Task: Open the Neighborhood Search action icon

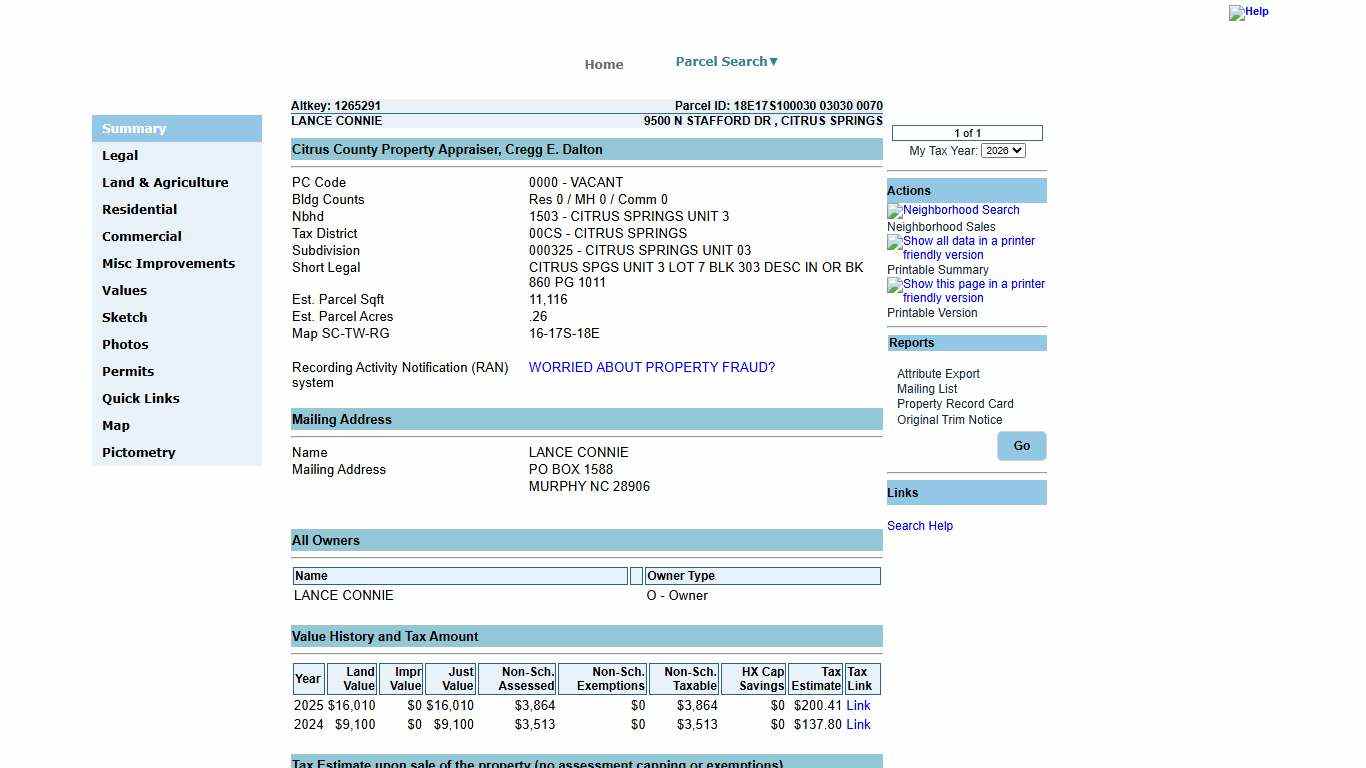Action: [953, 211]
